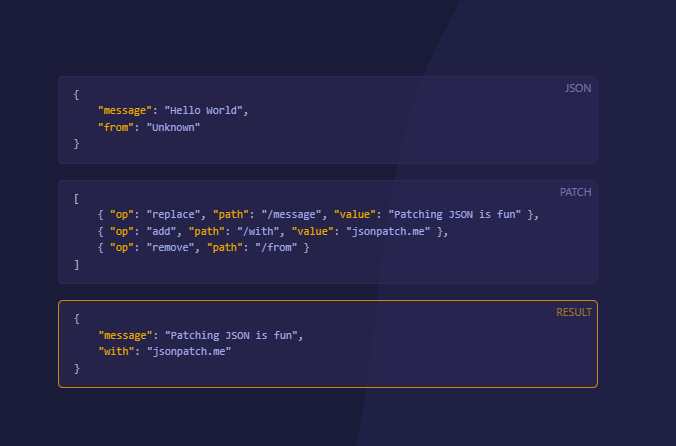This screenshot has width=676, height=446.
Task: Click the "Patching JSON is fun" patch value
Action: 456,215
